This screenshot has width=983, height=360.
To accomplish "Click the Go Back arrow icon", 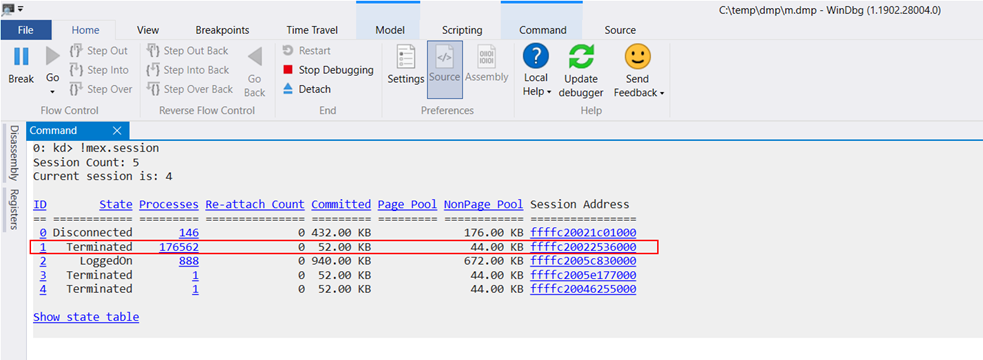I will 255,57.
